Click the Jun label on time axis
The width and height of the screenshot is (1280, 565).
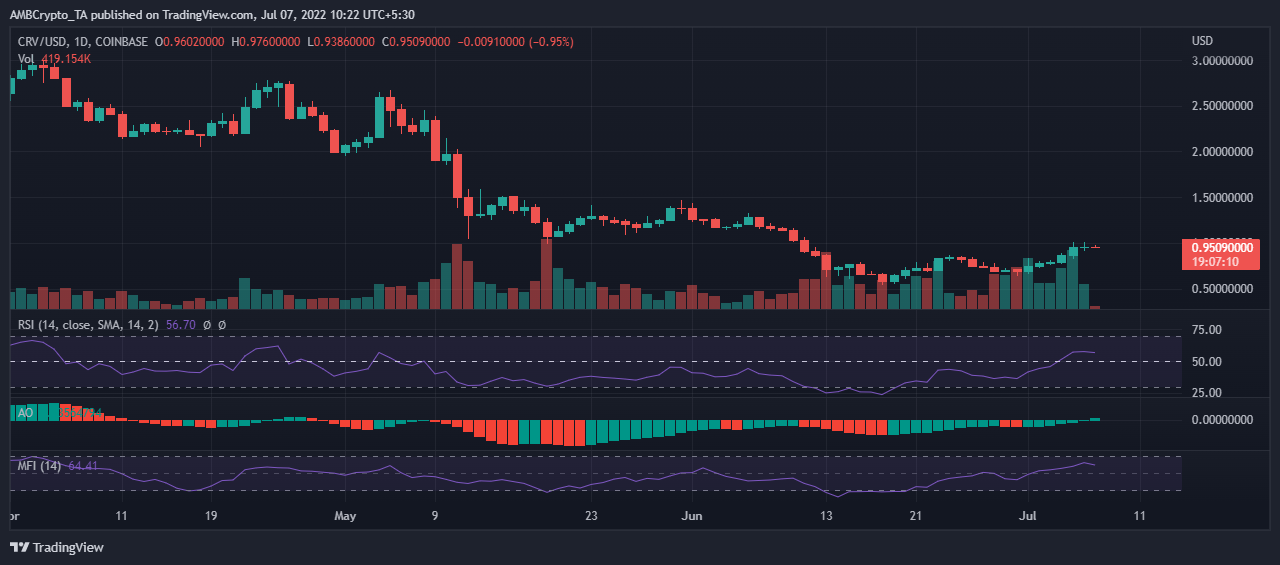tap(690, 517)
